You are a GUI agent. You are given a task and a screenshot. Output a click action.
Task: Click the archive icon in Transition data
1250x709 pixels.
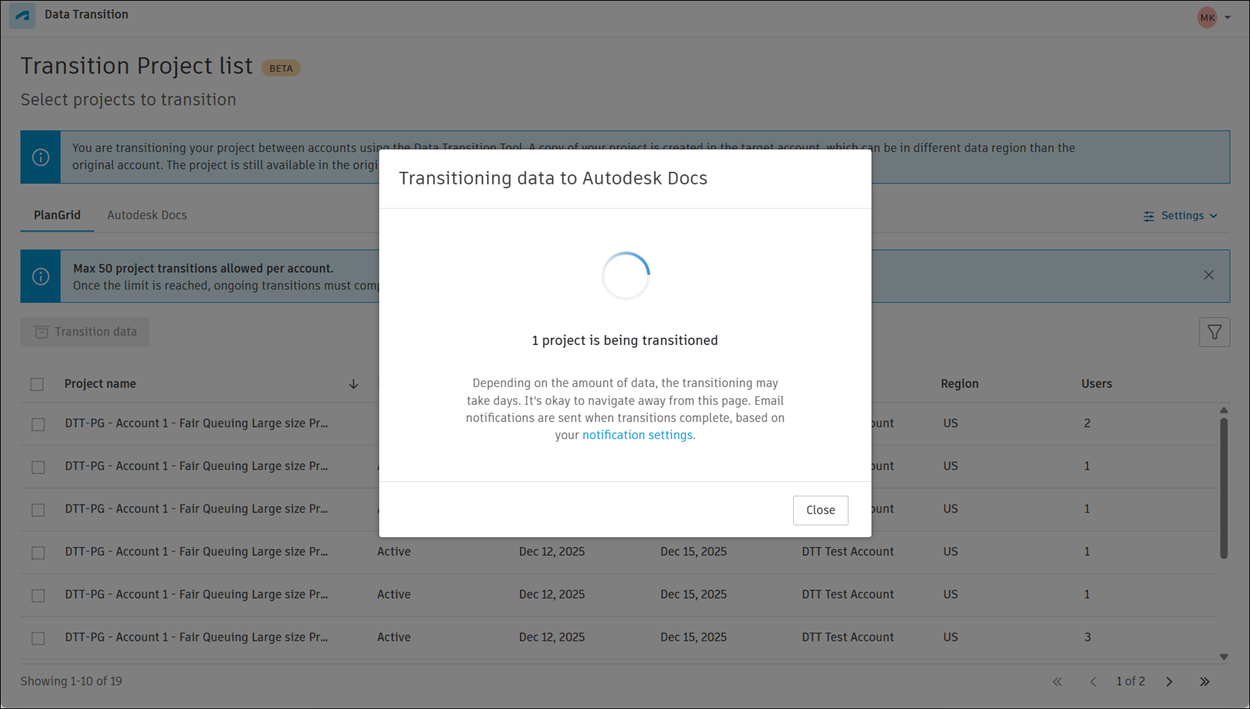[42, 332]
